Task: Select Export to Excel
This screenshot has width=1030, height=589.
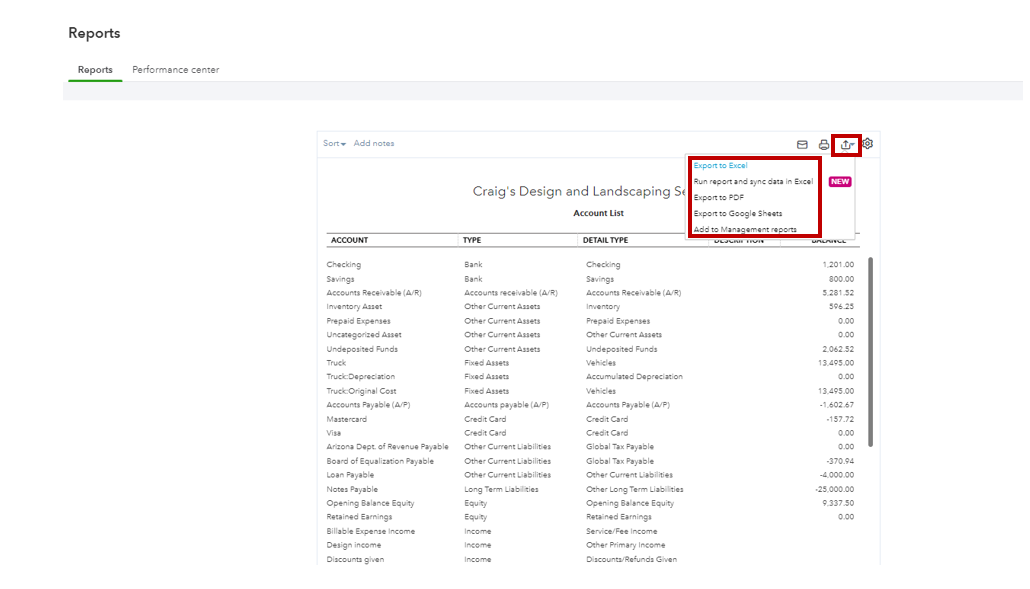Action: click(x=720, y=166)
